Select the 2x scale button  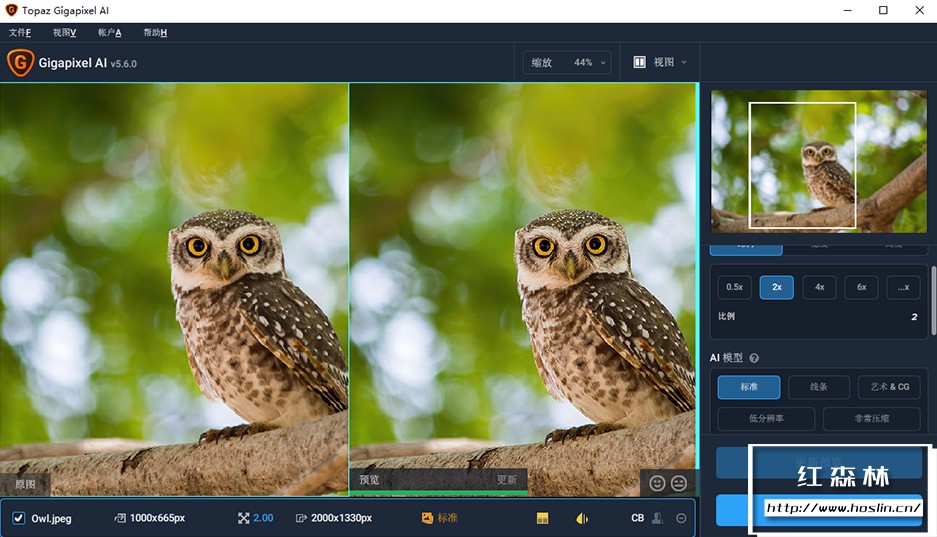(x=777, y=287)
